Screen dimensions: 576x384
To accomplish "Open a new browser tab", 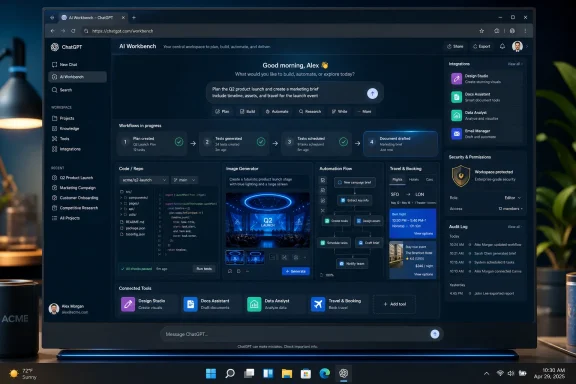I will pos(134,18).
